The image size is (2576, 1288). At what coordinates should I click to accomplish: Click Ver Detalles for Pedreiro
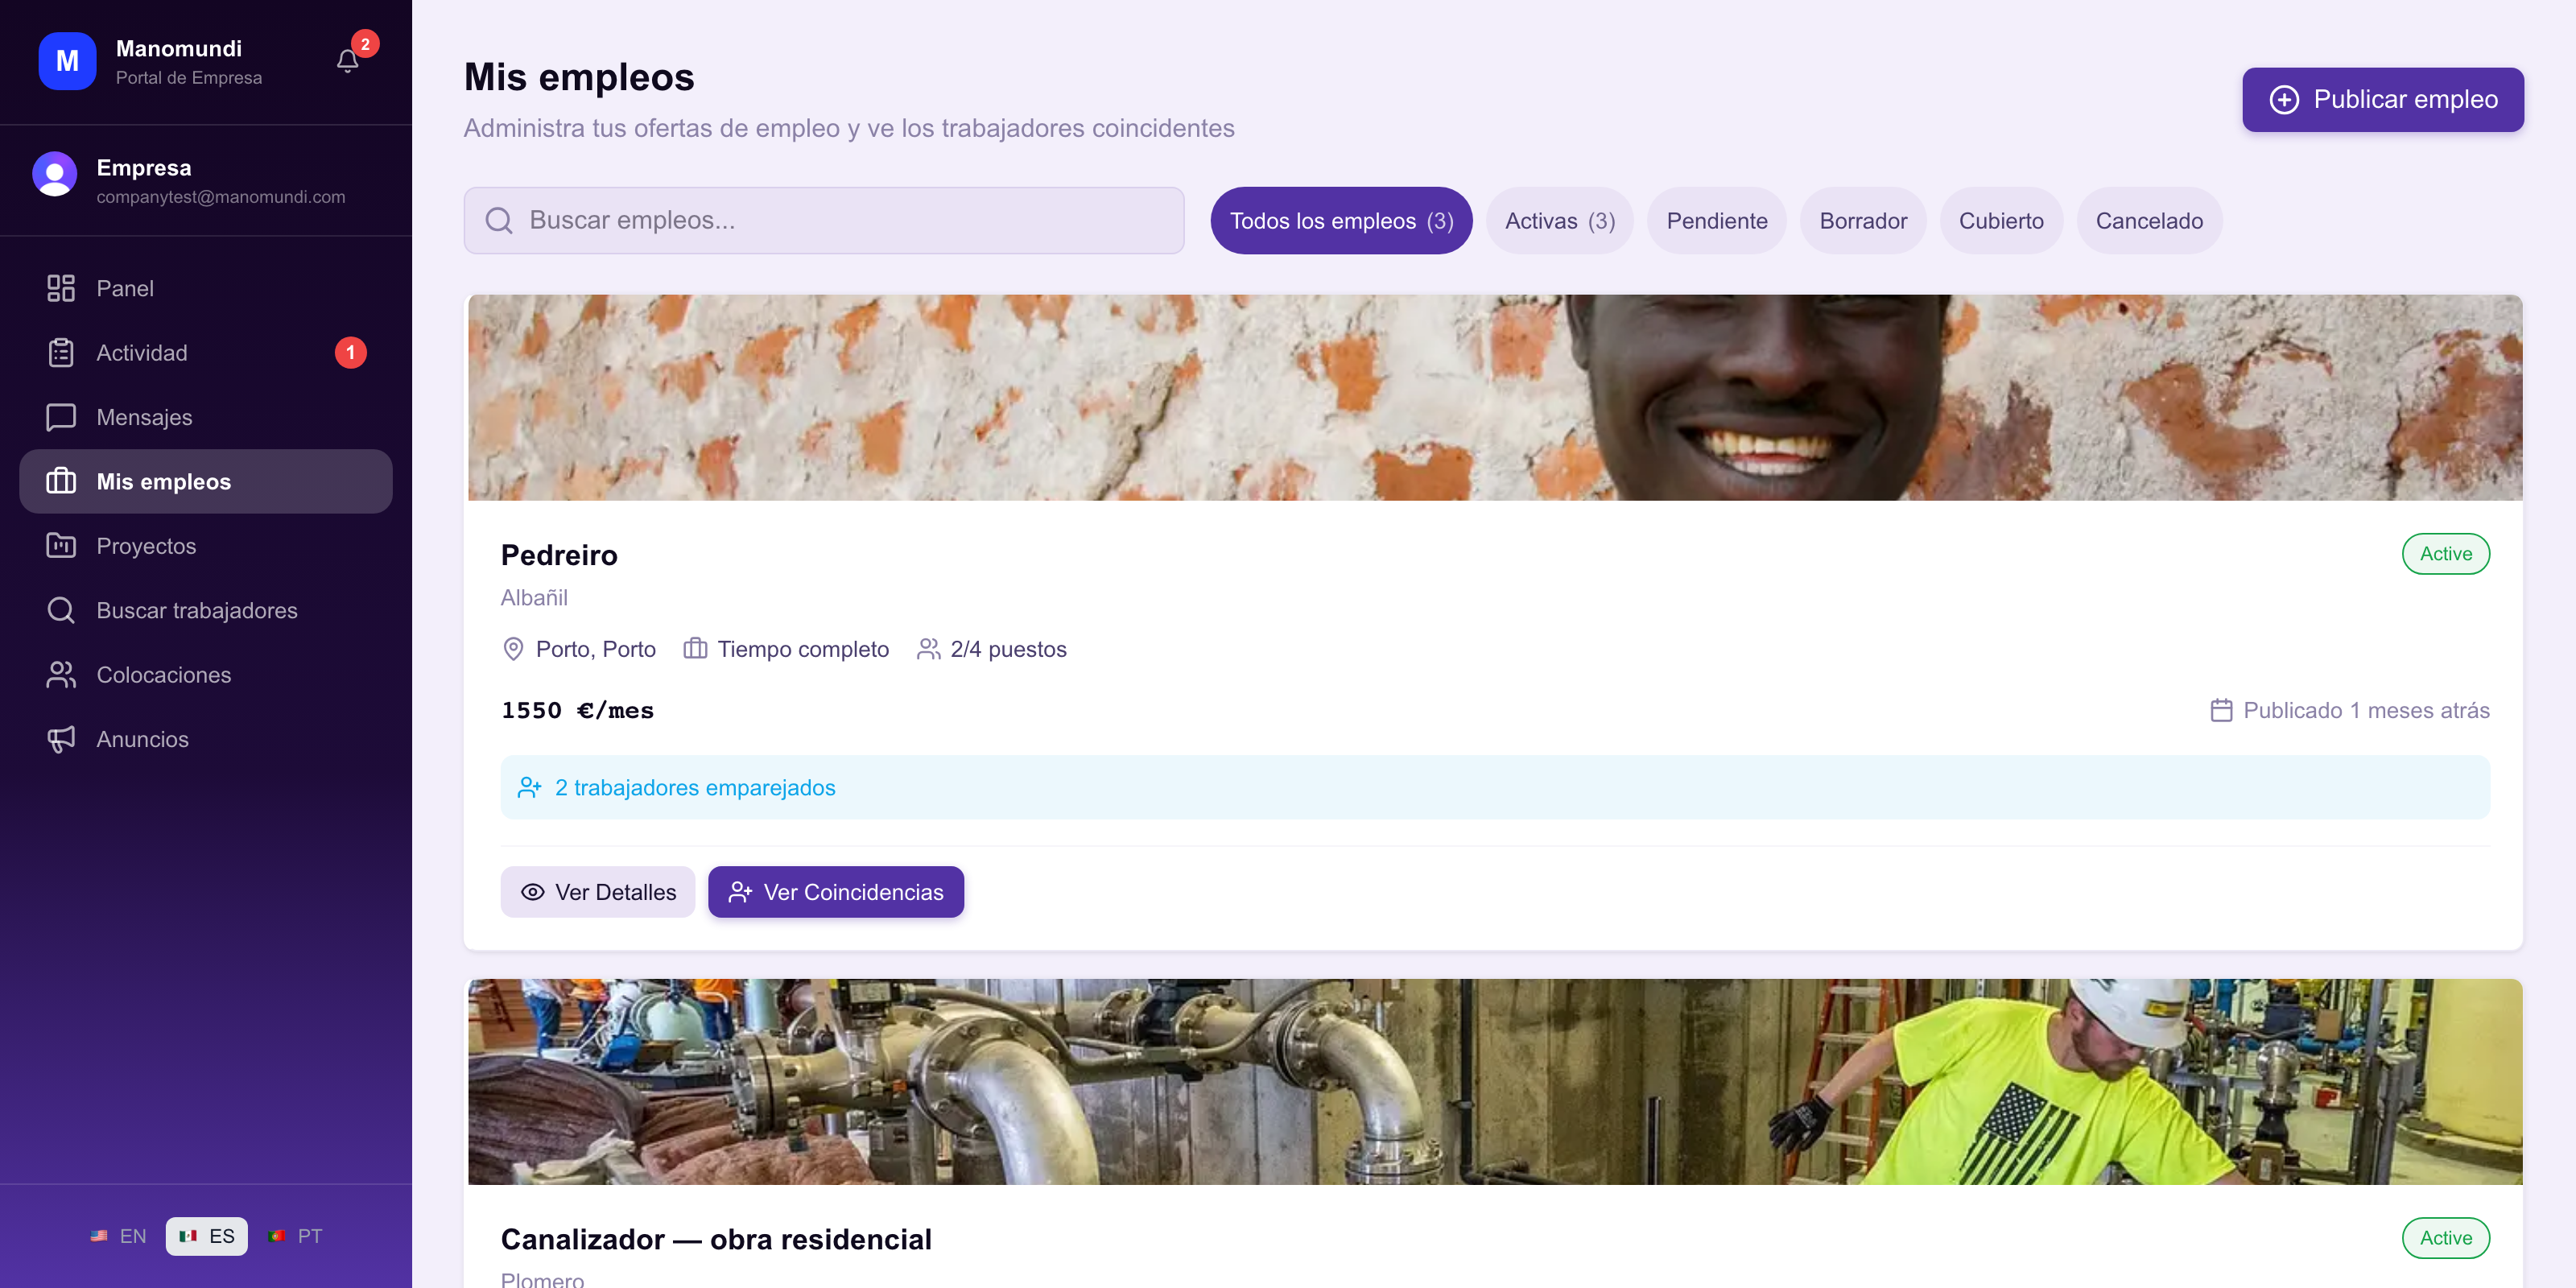598,891
